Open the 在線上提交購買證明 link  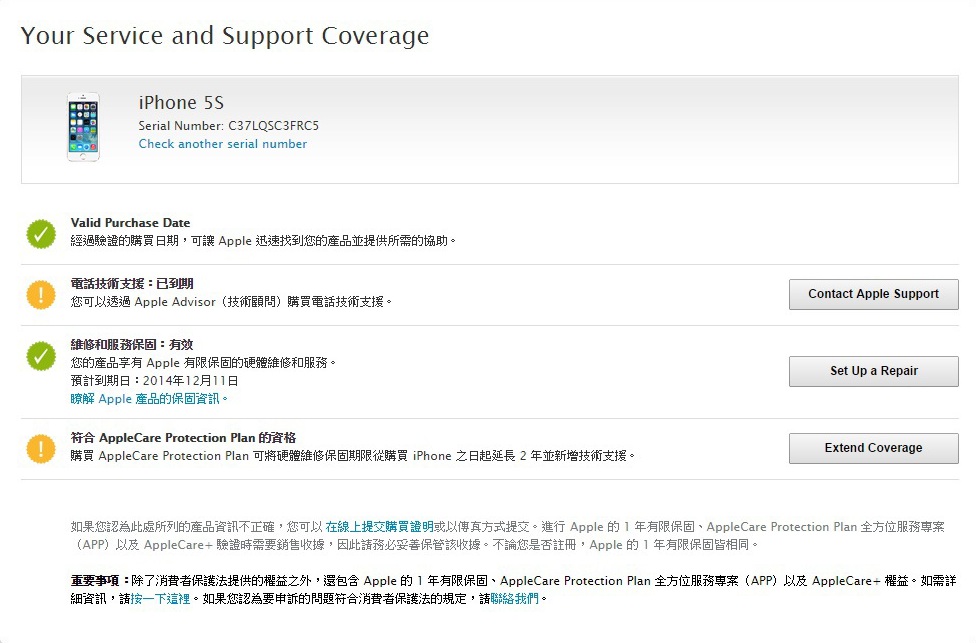[379, 527]
